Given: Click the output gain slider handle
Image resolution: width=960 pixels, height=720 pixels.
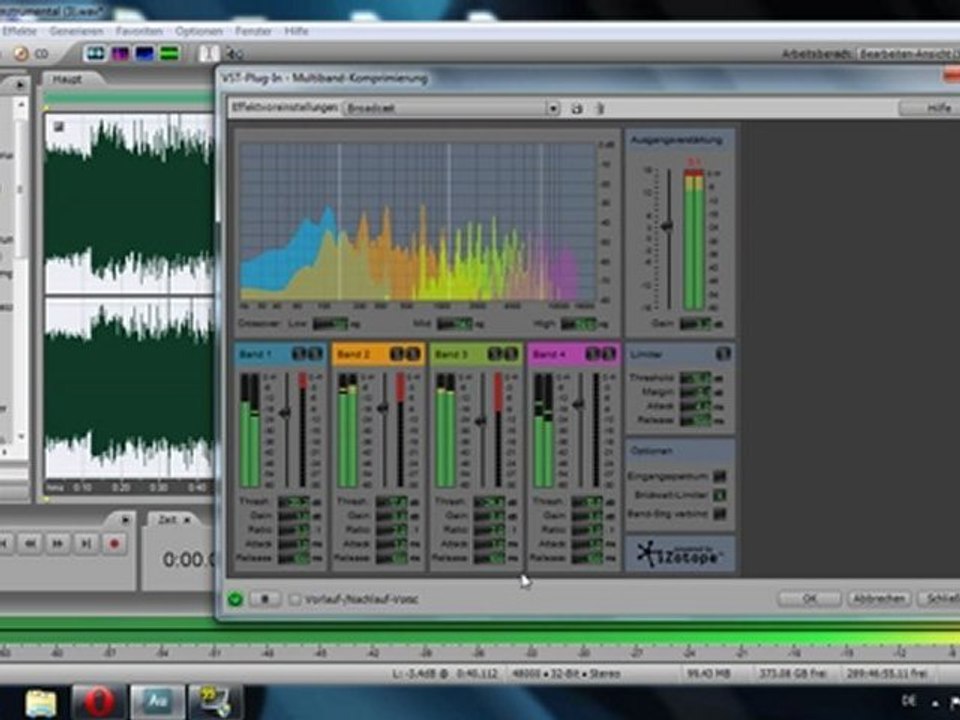Looking at the screenshot, I should (667, 225).
